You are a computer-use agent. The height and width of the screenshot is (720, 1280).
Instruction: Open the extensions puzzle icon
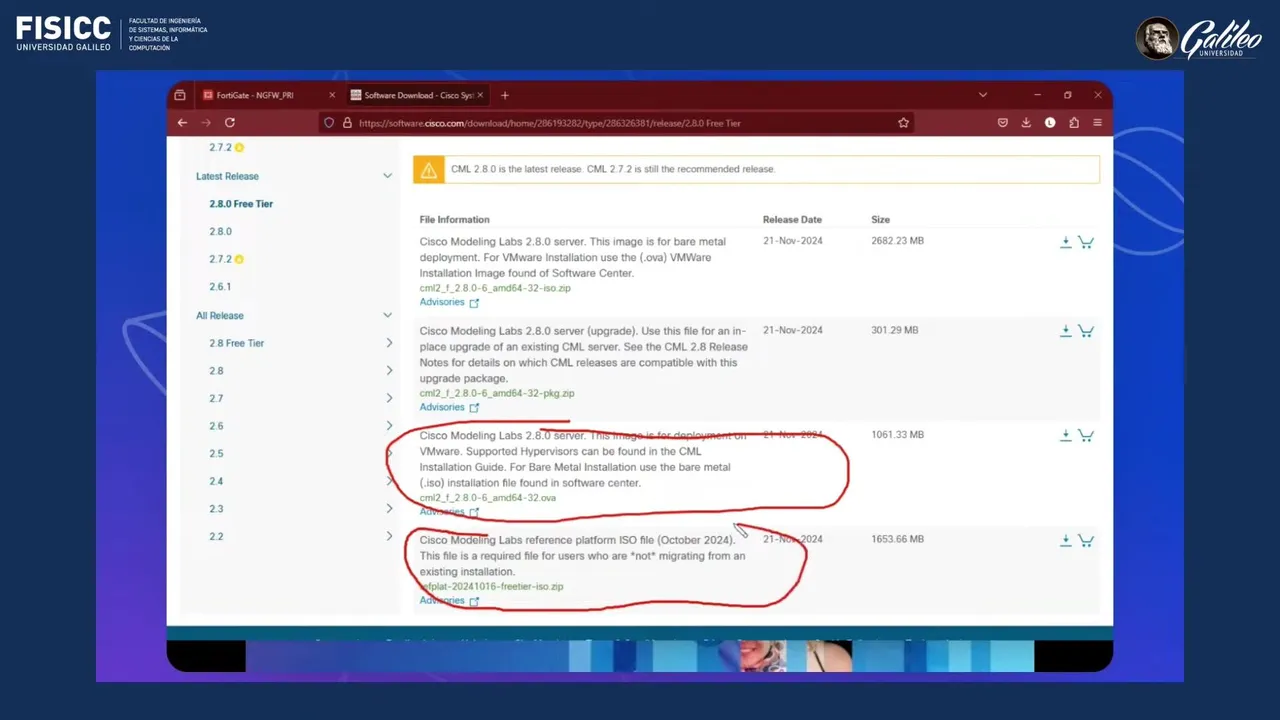point(1074,123)
